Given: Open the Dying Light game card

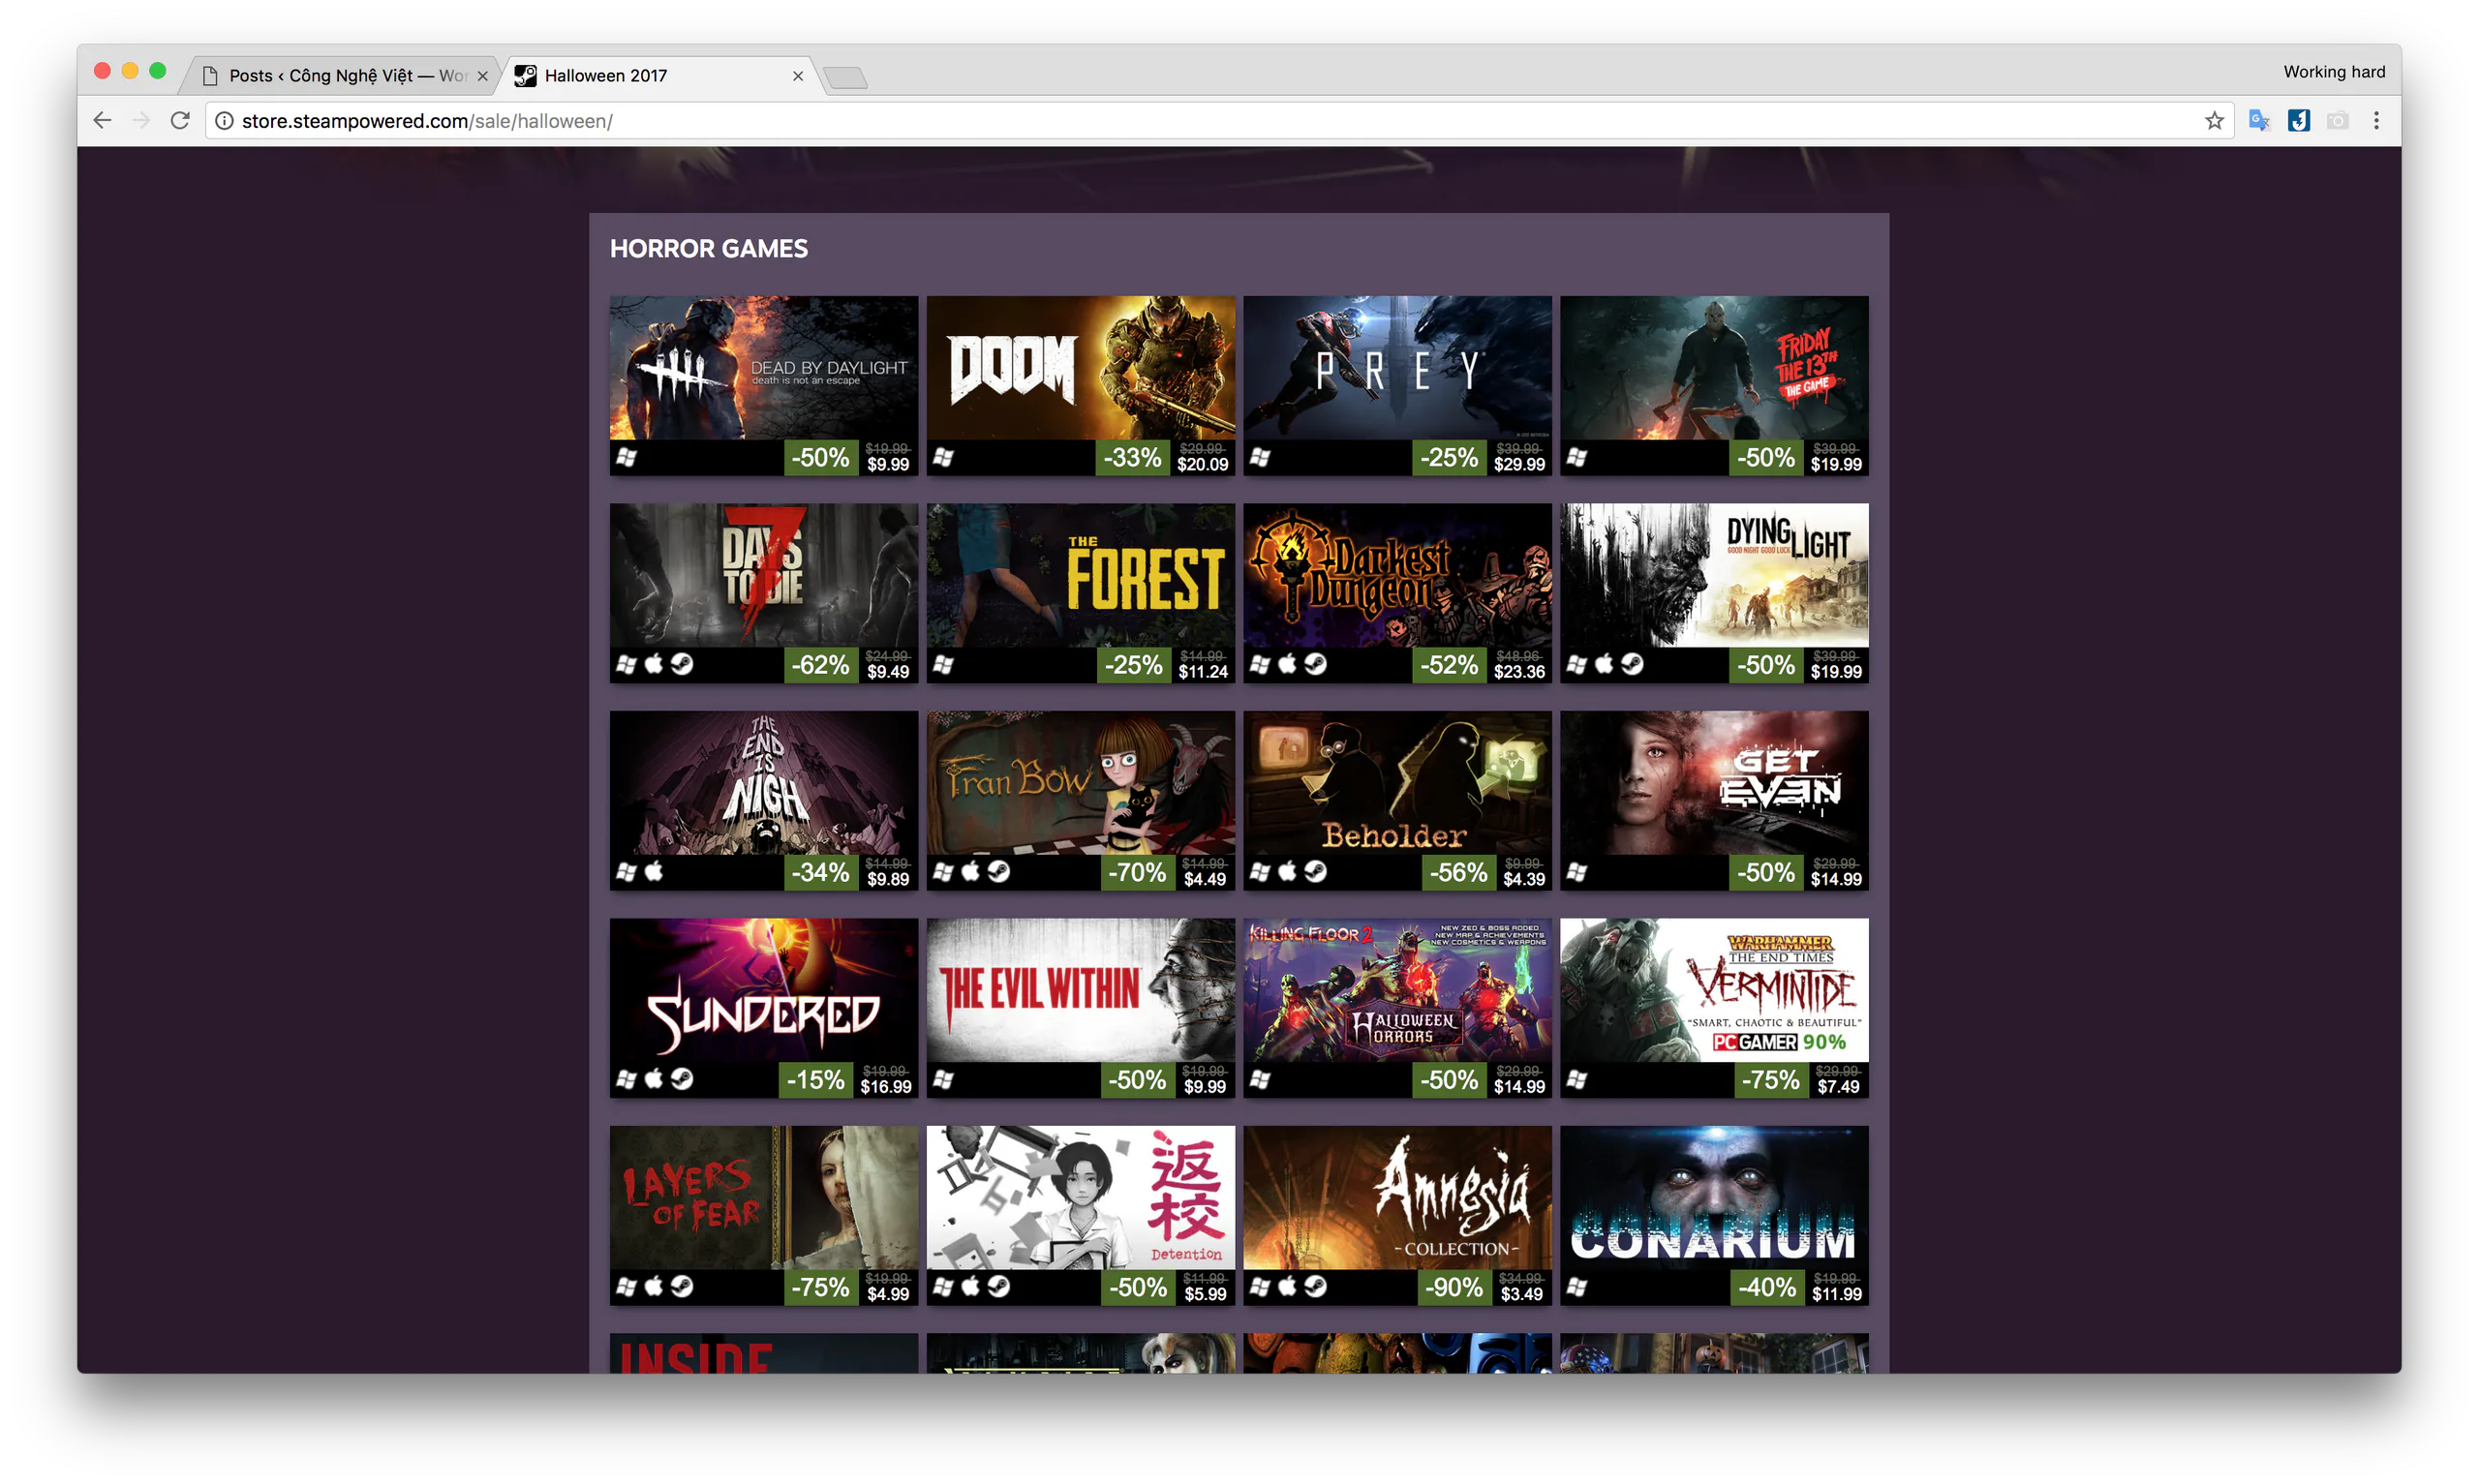Looking at the screenshot, I should click(1713, 593).
